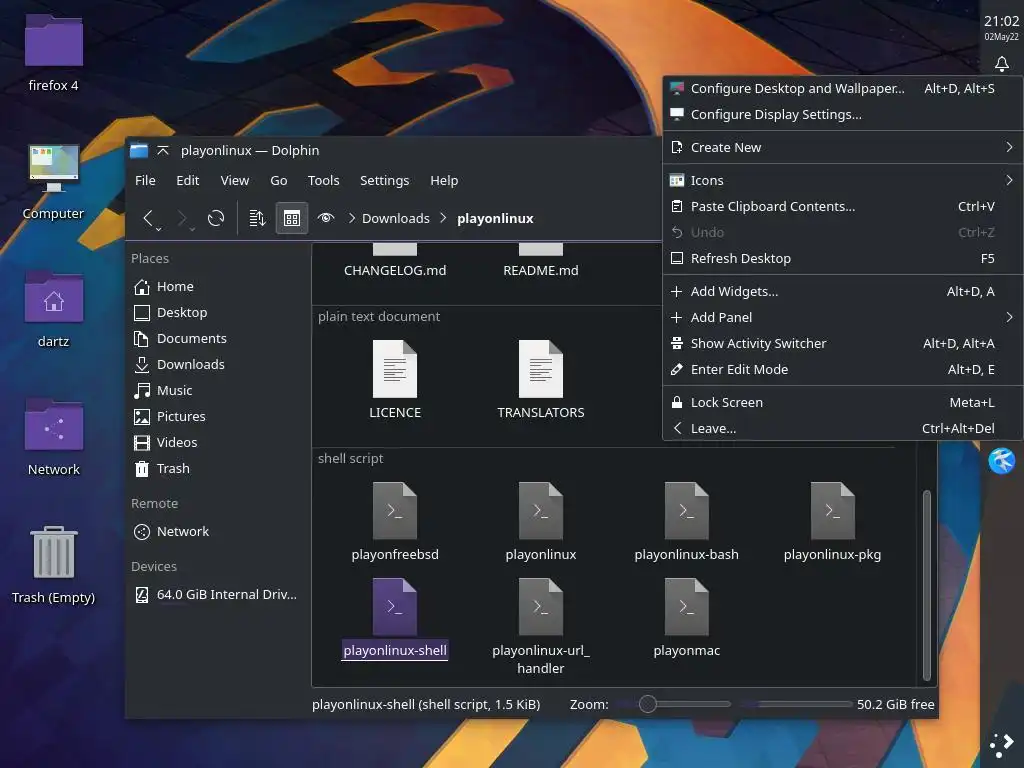This screenshot has height=768, width=1024.
Task: Choose Lock Screen in context menu
Action: coord(842,402)
